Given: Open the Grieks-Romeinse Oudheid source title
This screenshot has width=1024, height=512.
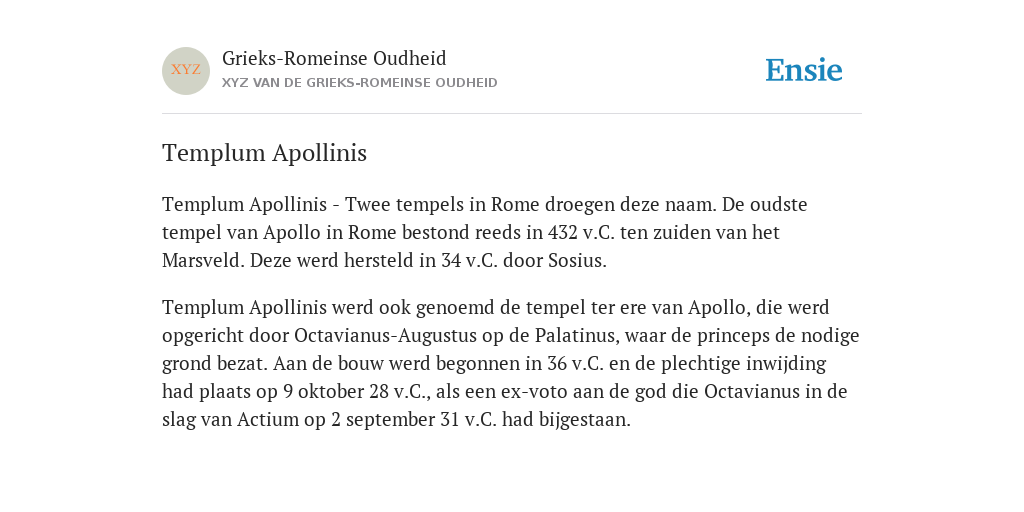Looking at the screenshot, I should [x=334, y=59].
